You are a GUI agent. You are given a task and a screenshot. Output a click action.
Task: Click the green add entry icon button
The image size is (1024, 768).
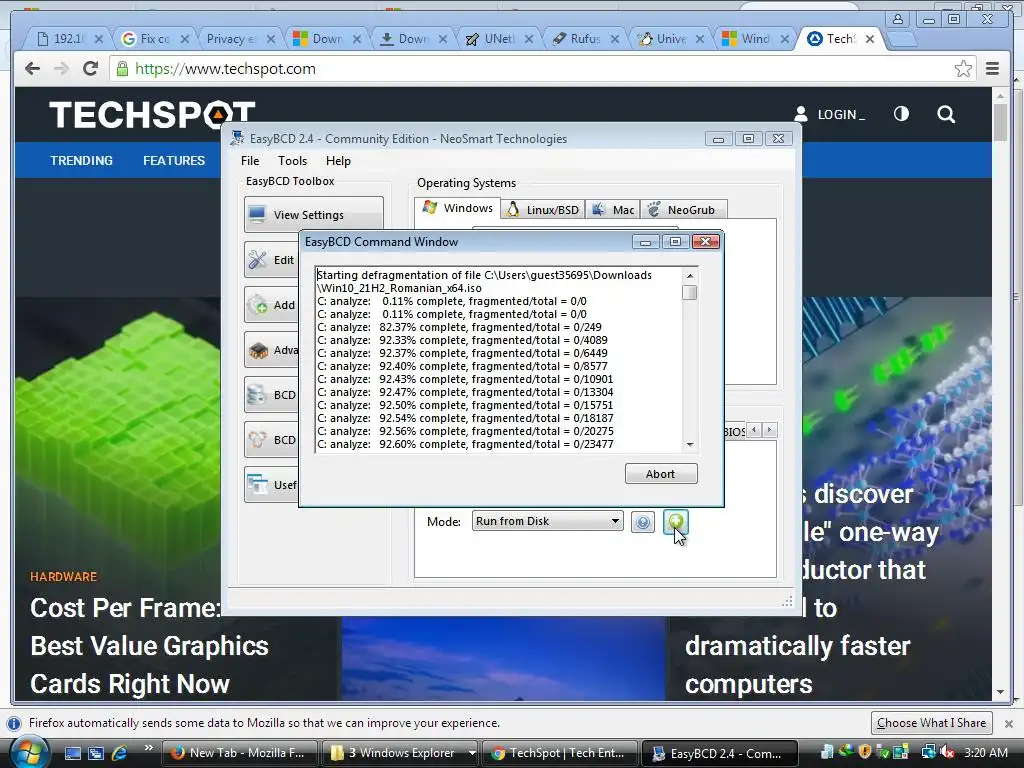tap(676, 522)
